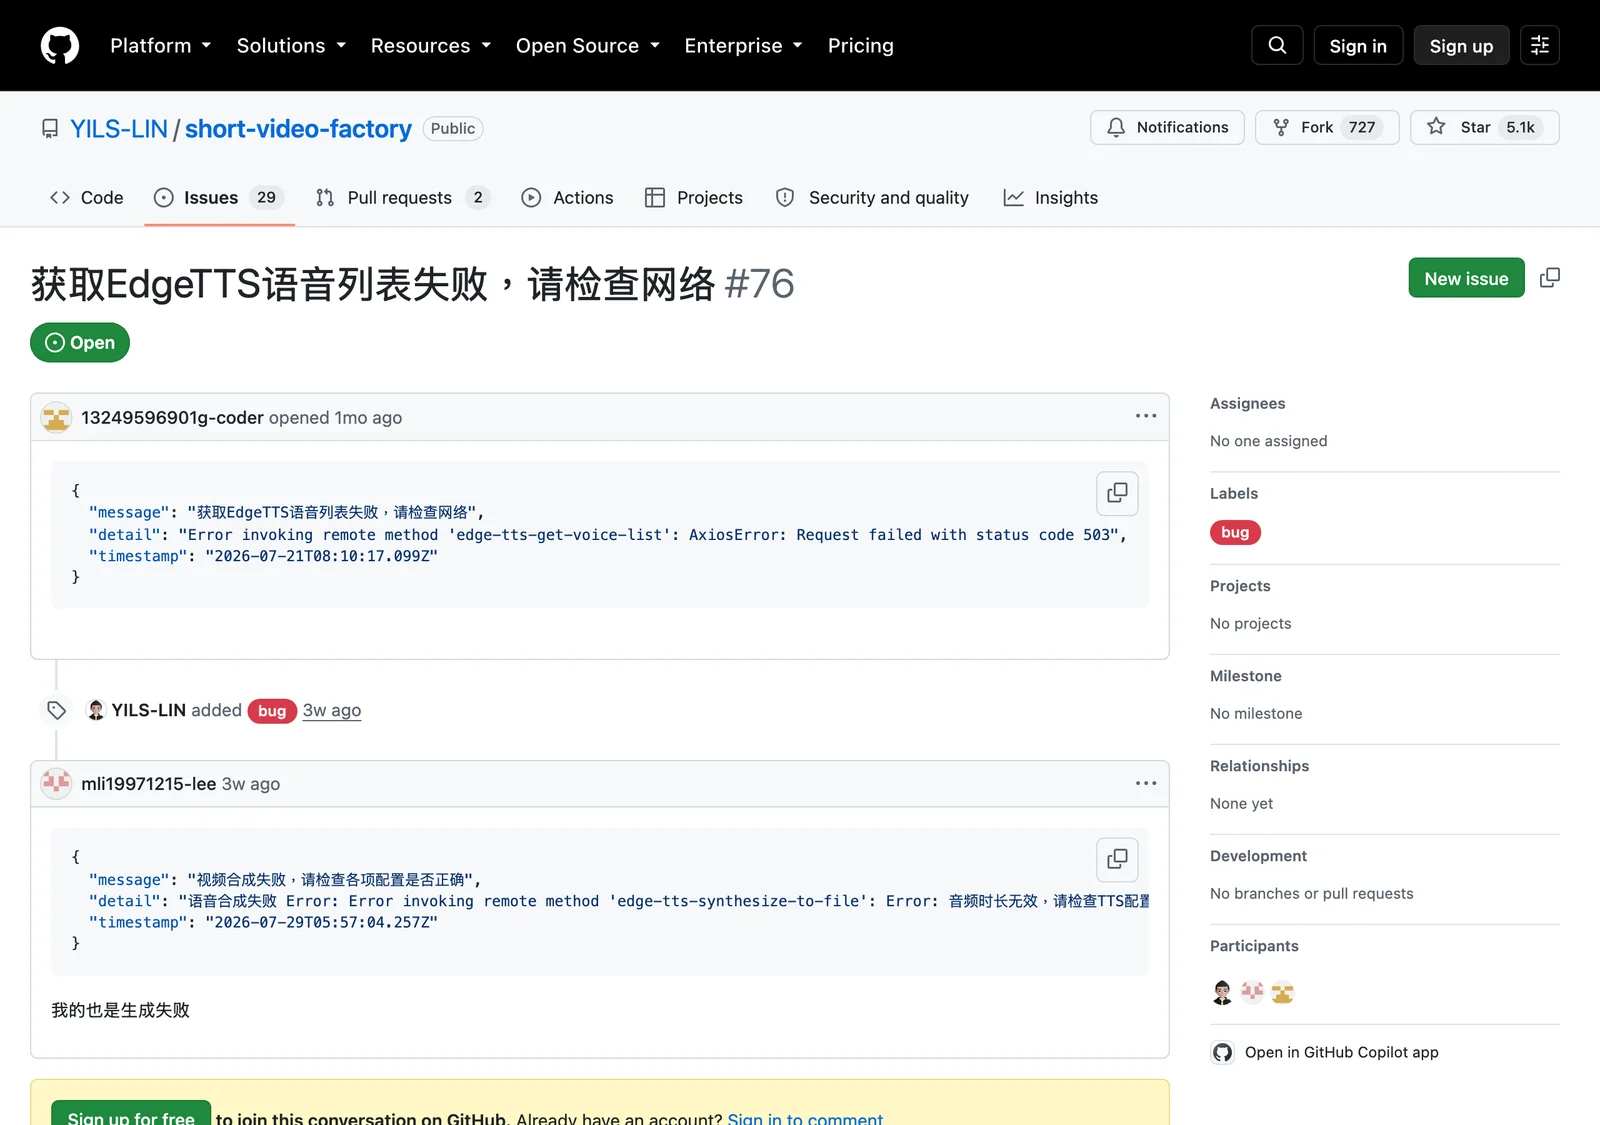Star the short-video-factory repository
Screen dimensions: 1600x1125
coord(1484,127)
